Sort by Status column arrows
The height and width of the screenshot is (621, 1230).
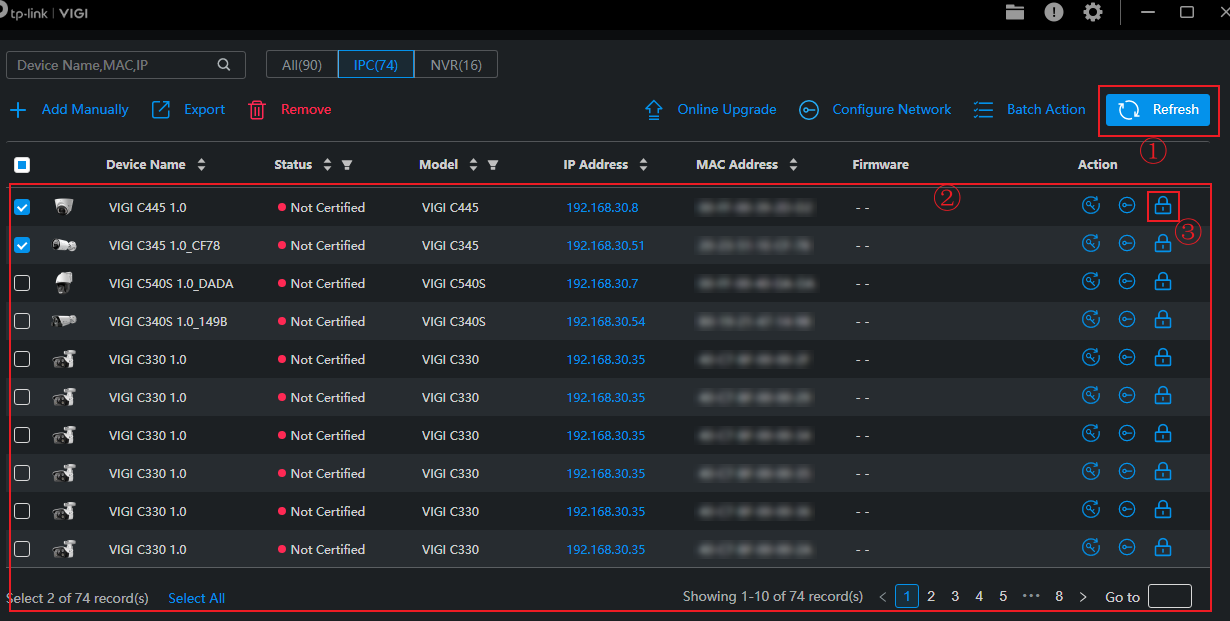327,165
